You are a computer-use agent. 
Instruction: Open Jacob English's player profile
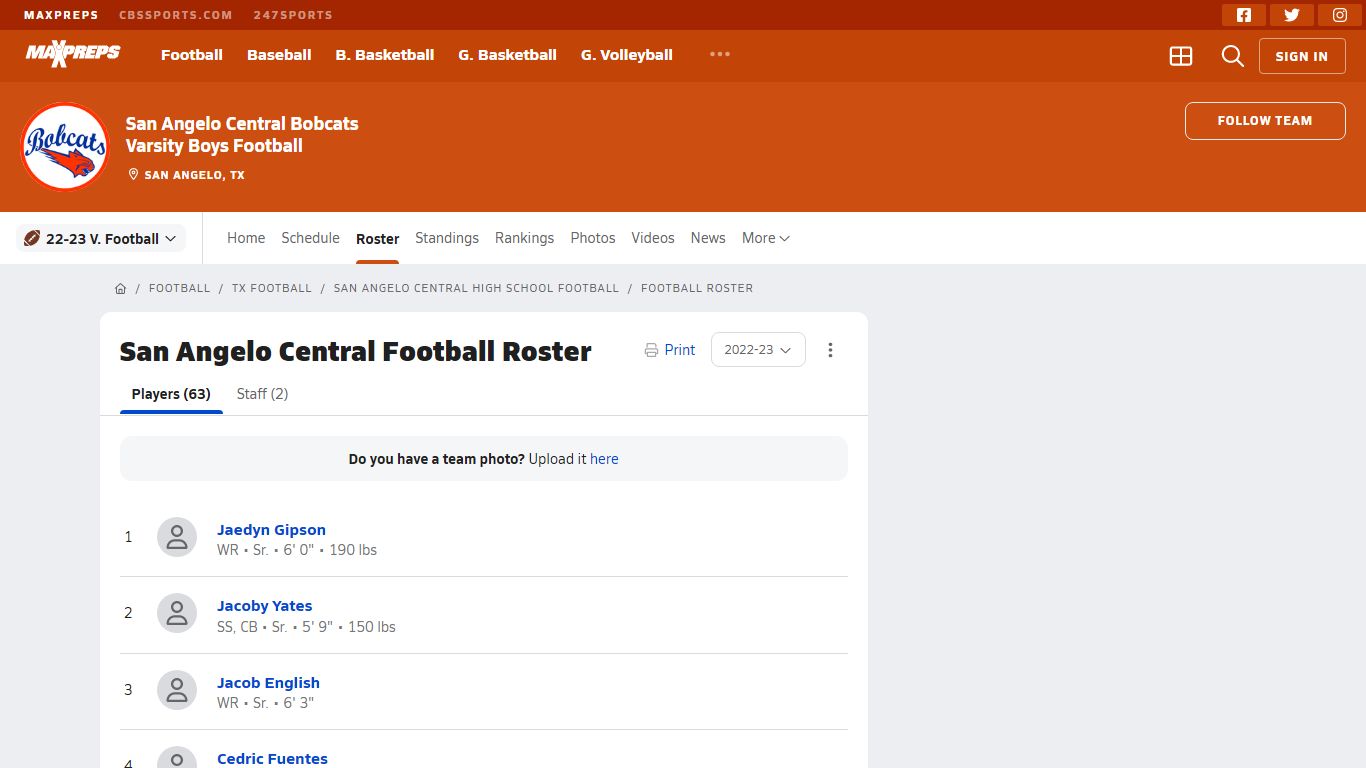click(x=268, y=683)
